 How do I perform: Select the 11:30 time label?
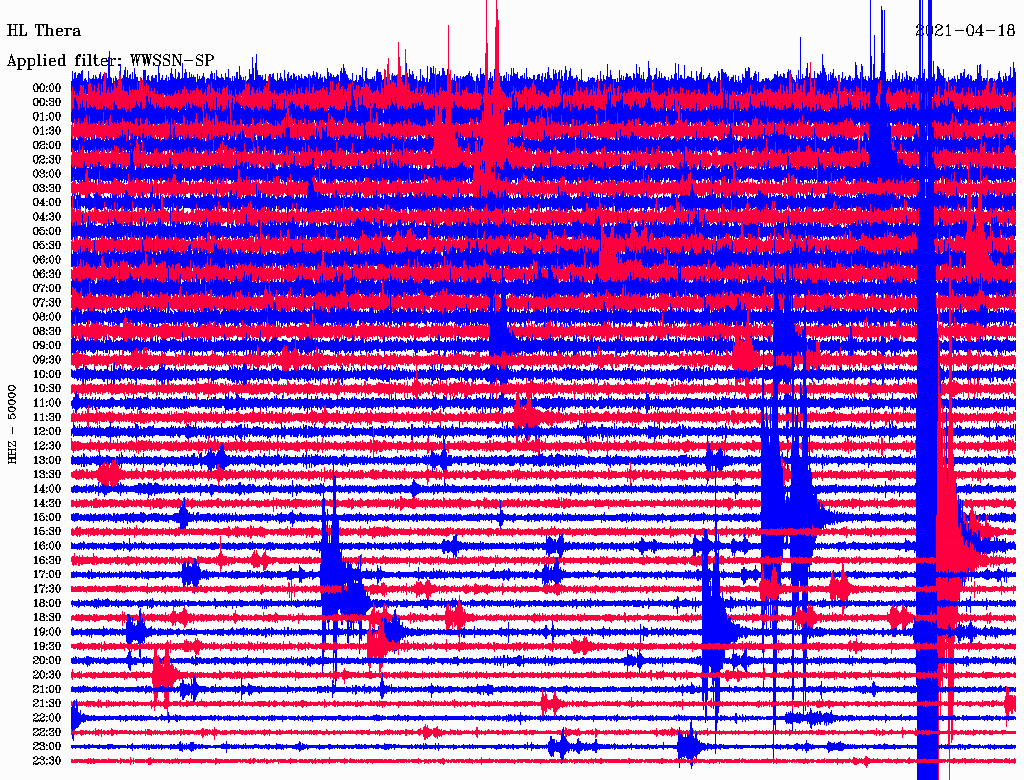47,417
